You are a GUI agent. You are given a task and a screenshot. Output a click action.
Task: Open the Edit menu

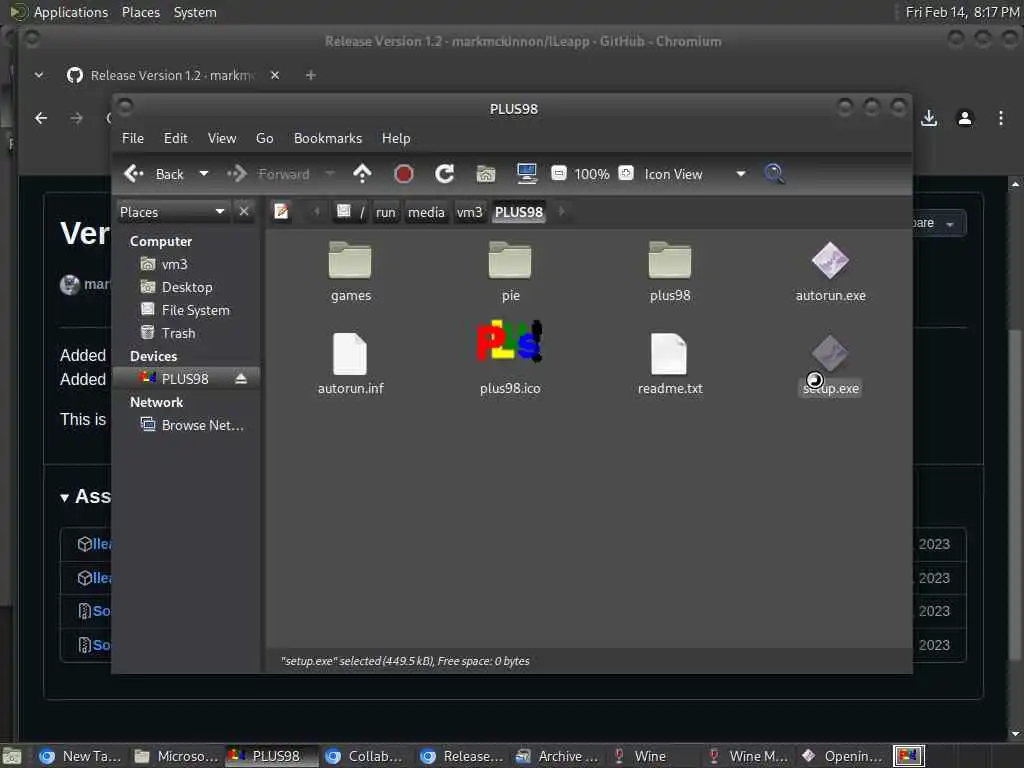pyautogui.click(x=175, y=138)
